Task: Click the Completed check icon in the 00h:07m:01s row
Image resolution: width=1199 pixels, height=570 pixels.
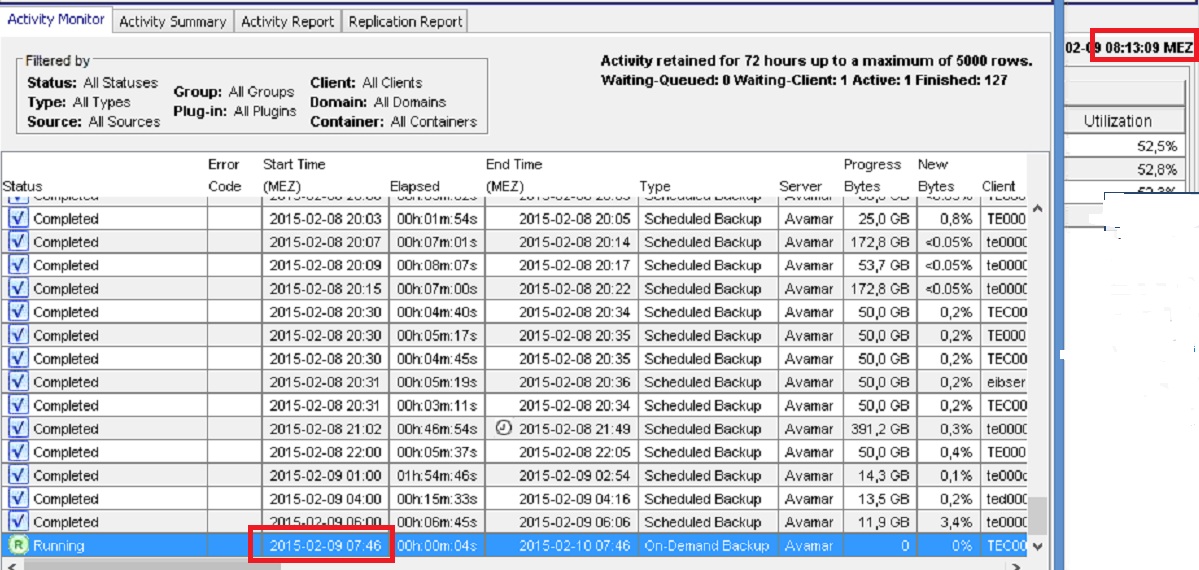Action: (18, 242)
